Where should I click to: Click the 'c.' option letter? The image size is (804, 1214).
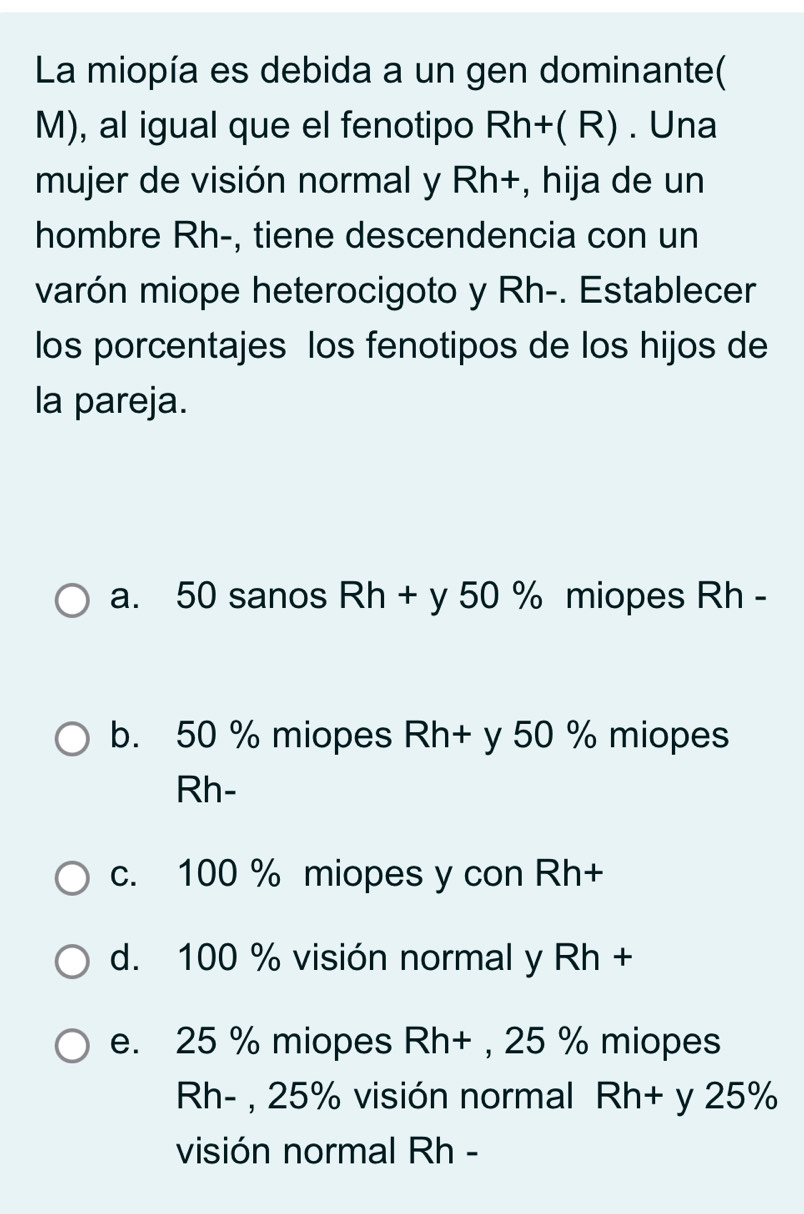[127, 876]
